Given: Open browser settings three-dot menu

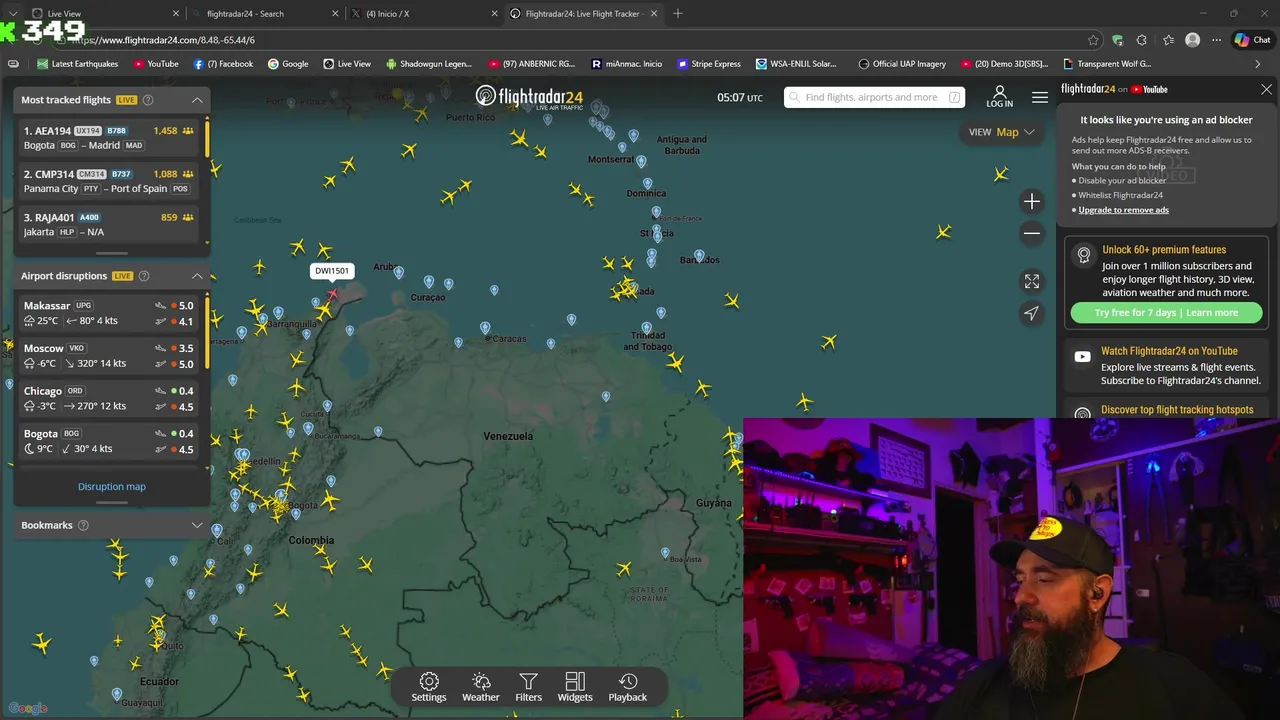Looking at the screenshot, I should click(x=1216, y=40).
